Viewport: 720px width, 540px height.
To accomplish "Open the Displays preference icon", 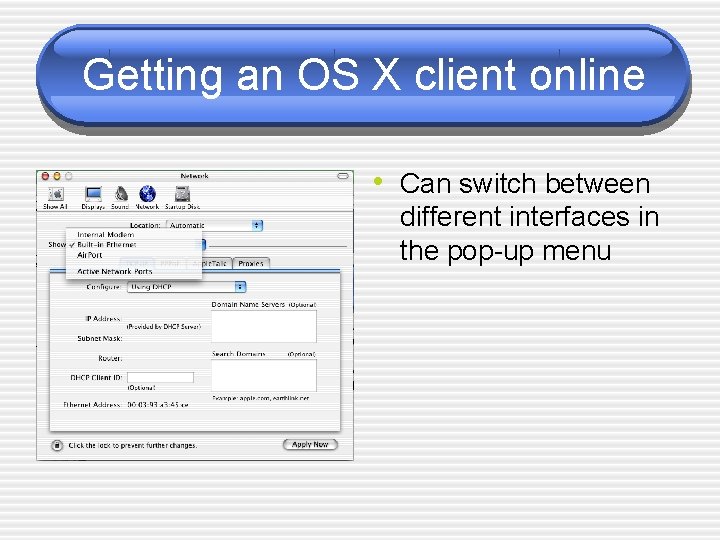I will (93, 198).
